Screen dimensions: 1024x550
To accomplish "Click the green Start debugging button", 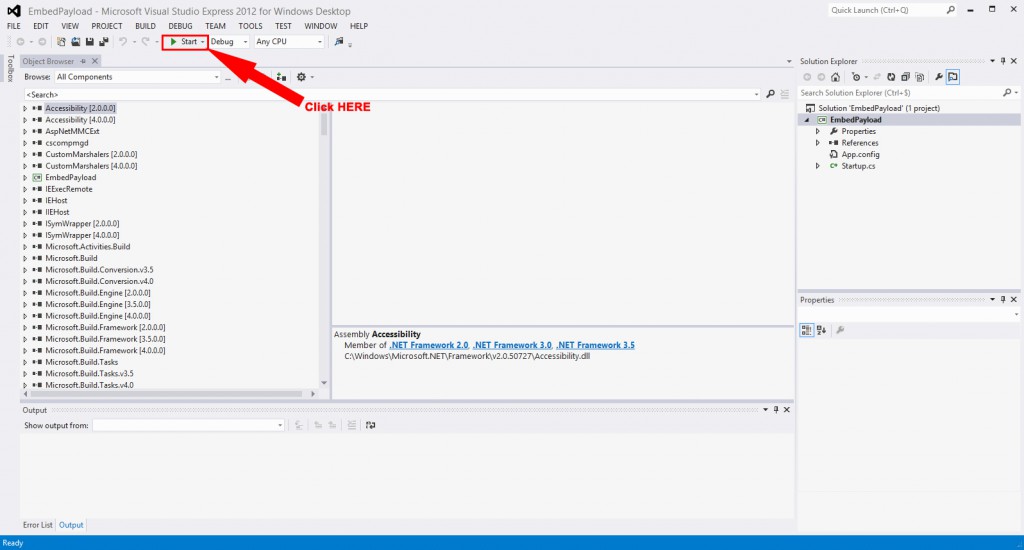I will click(x=184, y=42).
